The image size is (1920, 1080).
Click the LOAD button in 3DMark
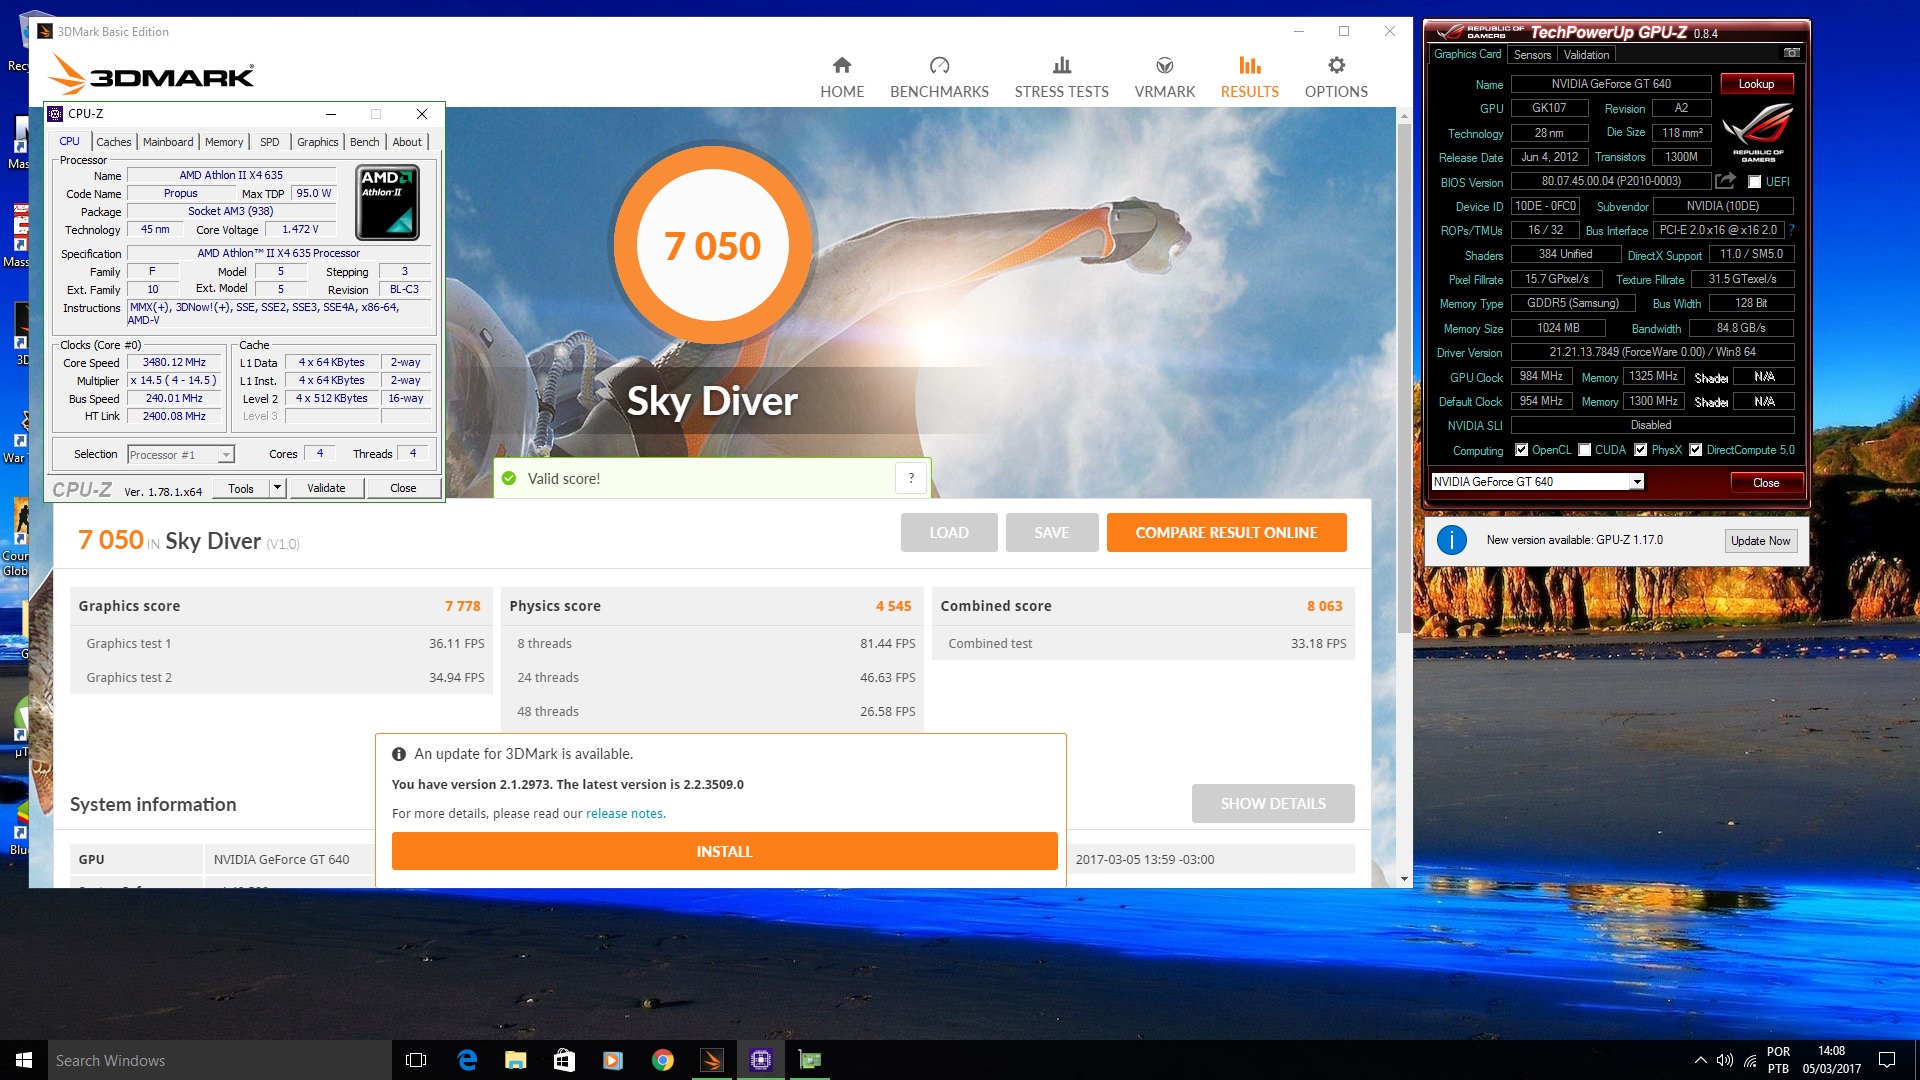click(x=949, y=533)
